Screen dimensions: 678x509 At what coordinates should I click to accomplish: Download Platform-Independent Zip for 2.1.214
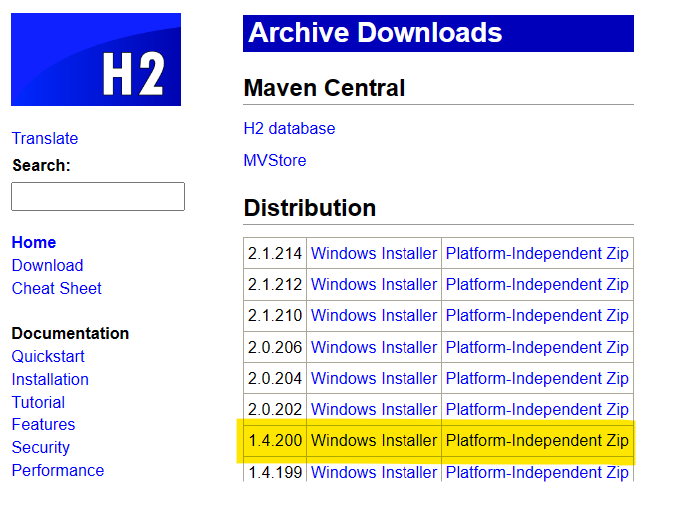[x=537, y=253]
